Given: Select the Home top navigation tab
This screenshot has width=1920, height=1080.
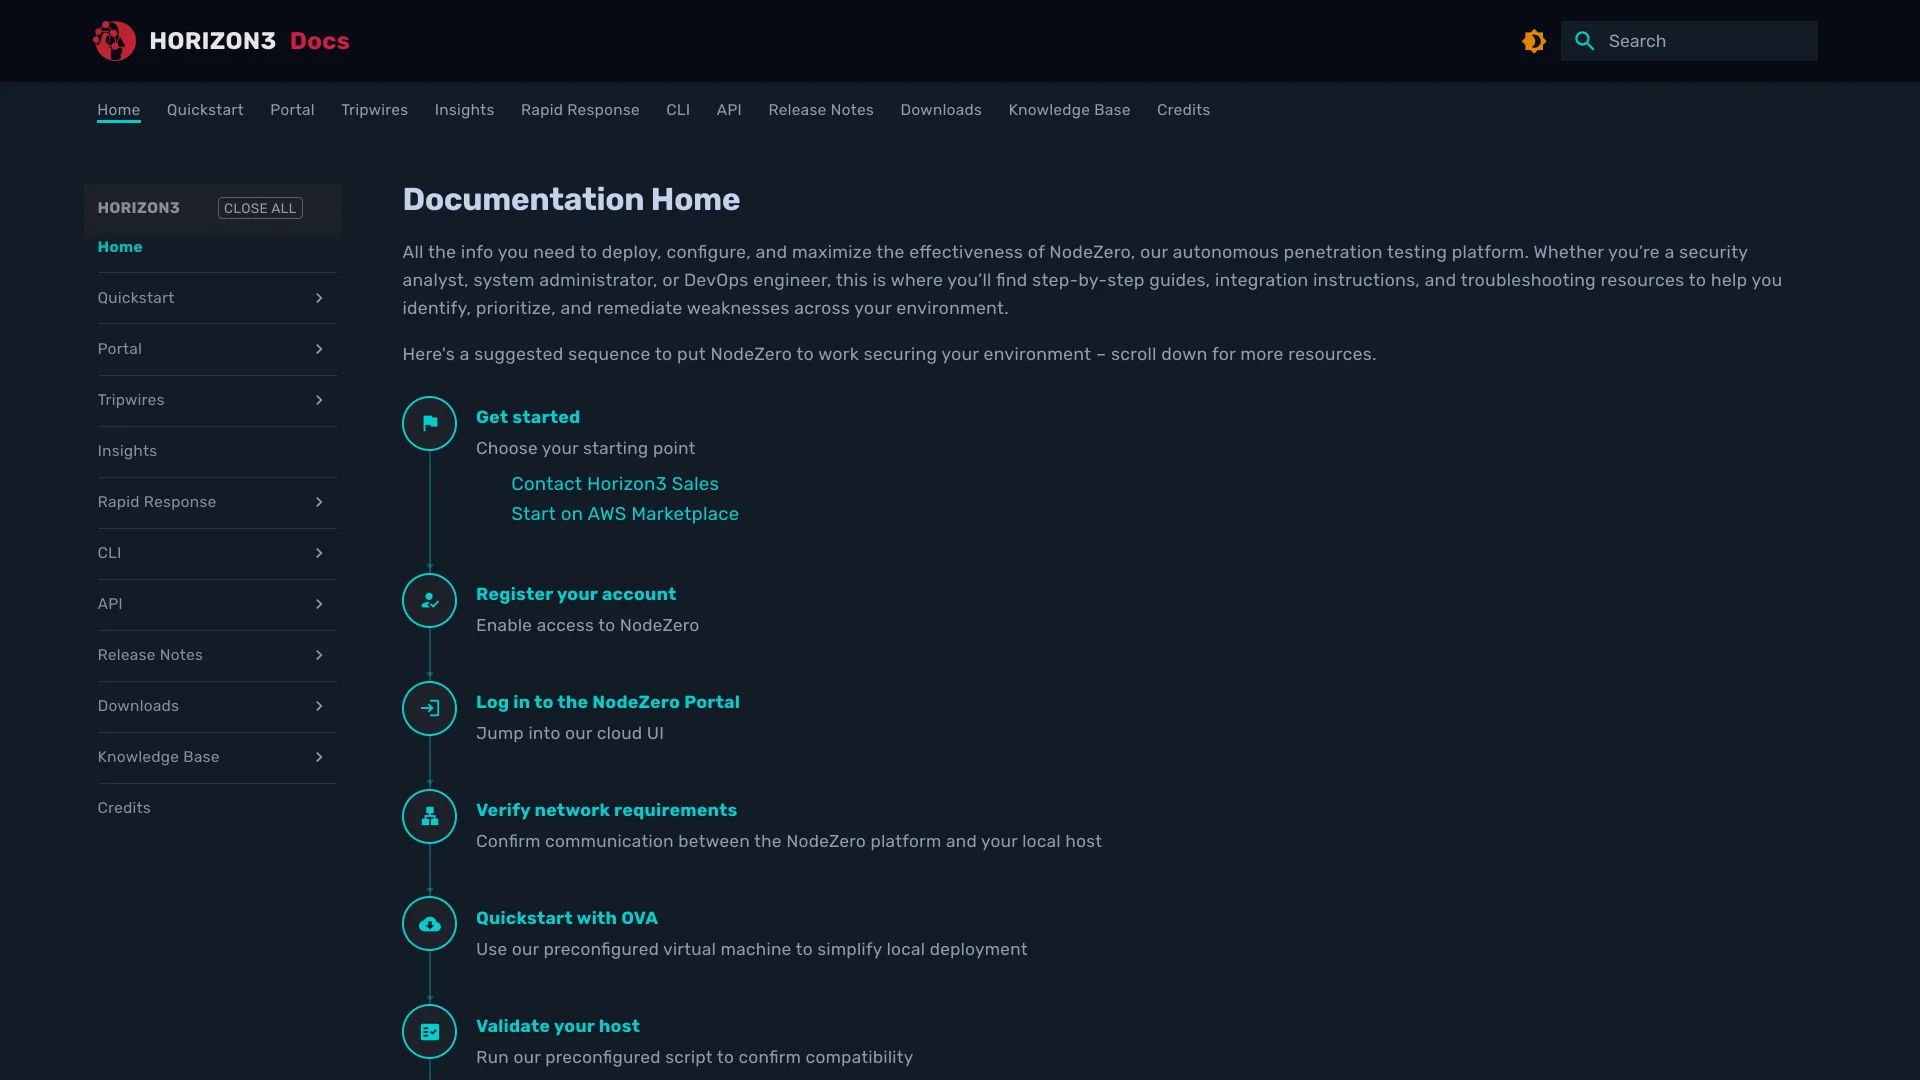Looking at the screenshot, I should click(x=118, y=110).
